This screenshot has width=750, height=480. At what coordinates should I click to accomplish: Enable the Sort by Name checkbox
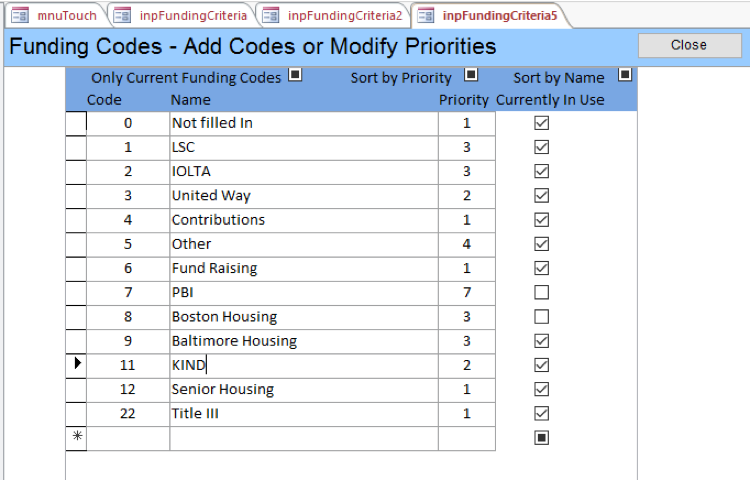pyautogui.click(x=625, y=74)
